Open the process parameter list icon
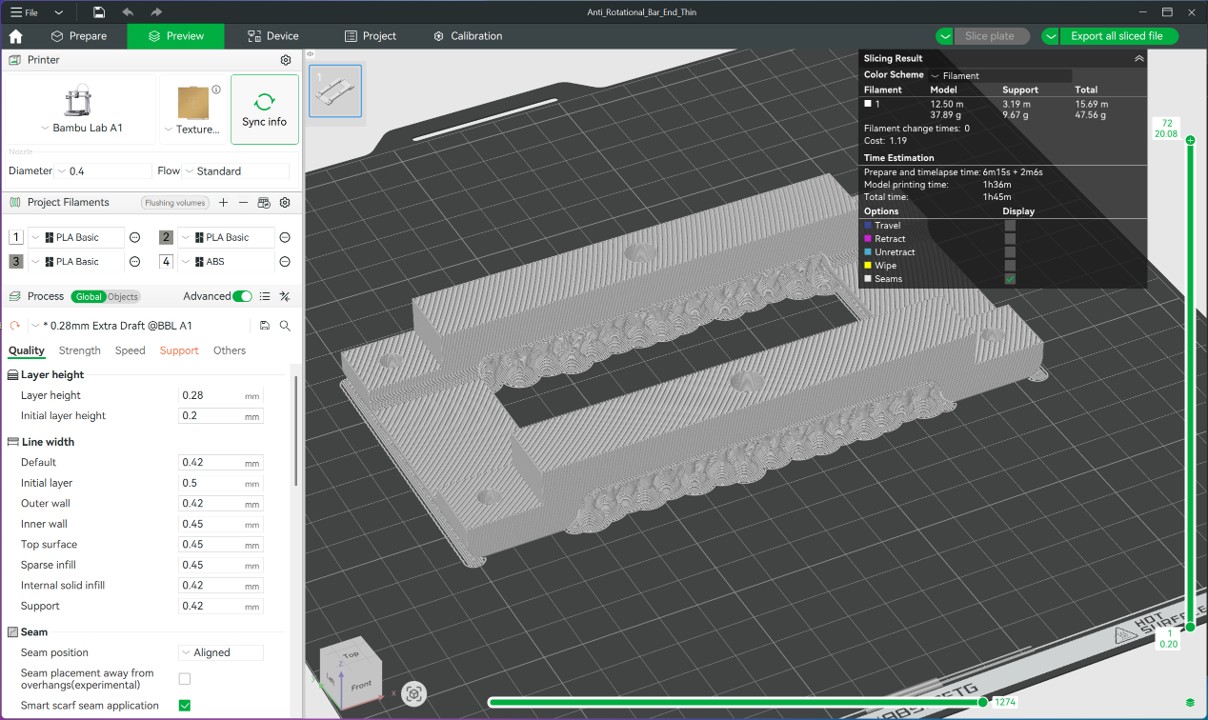The image size is (1208, 720). [x=265, y=296]
